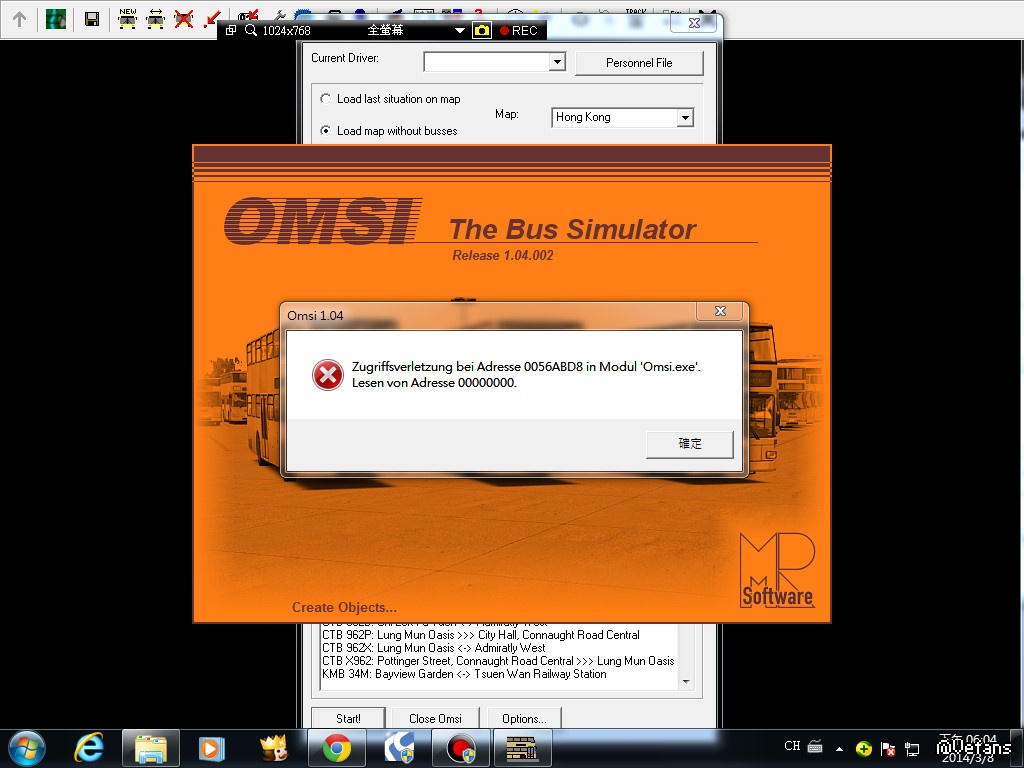The height and width of the screenshot is (768, 1024).
Task: Click the network tray icon
Action: [x=912, y=748]
